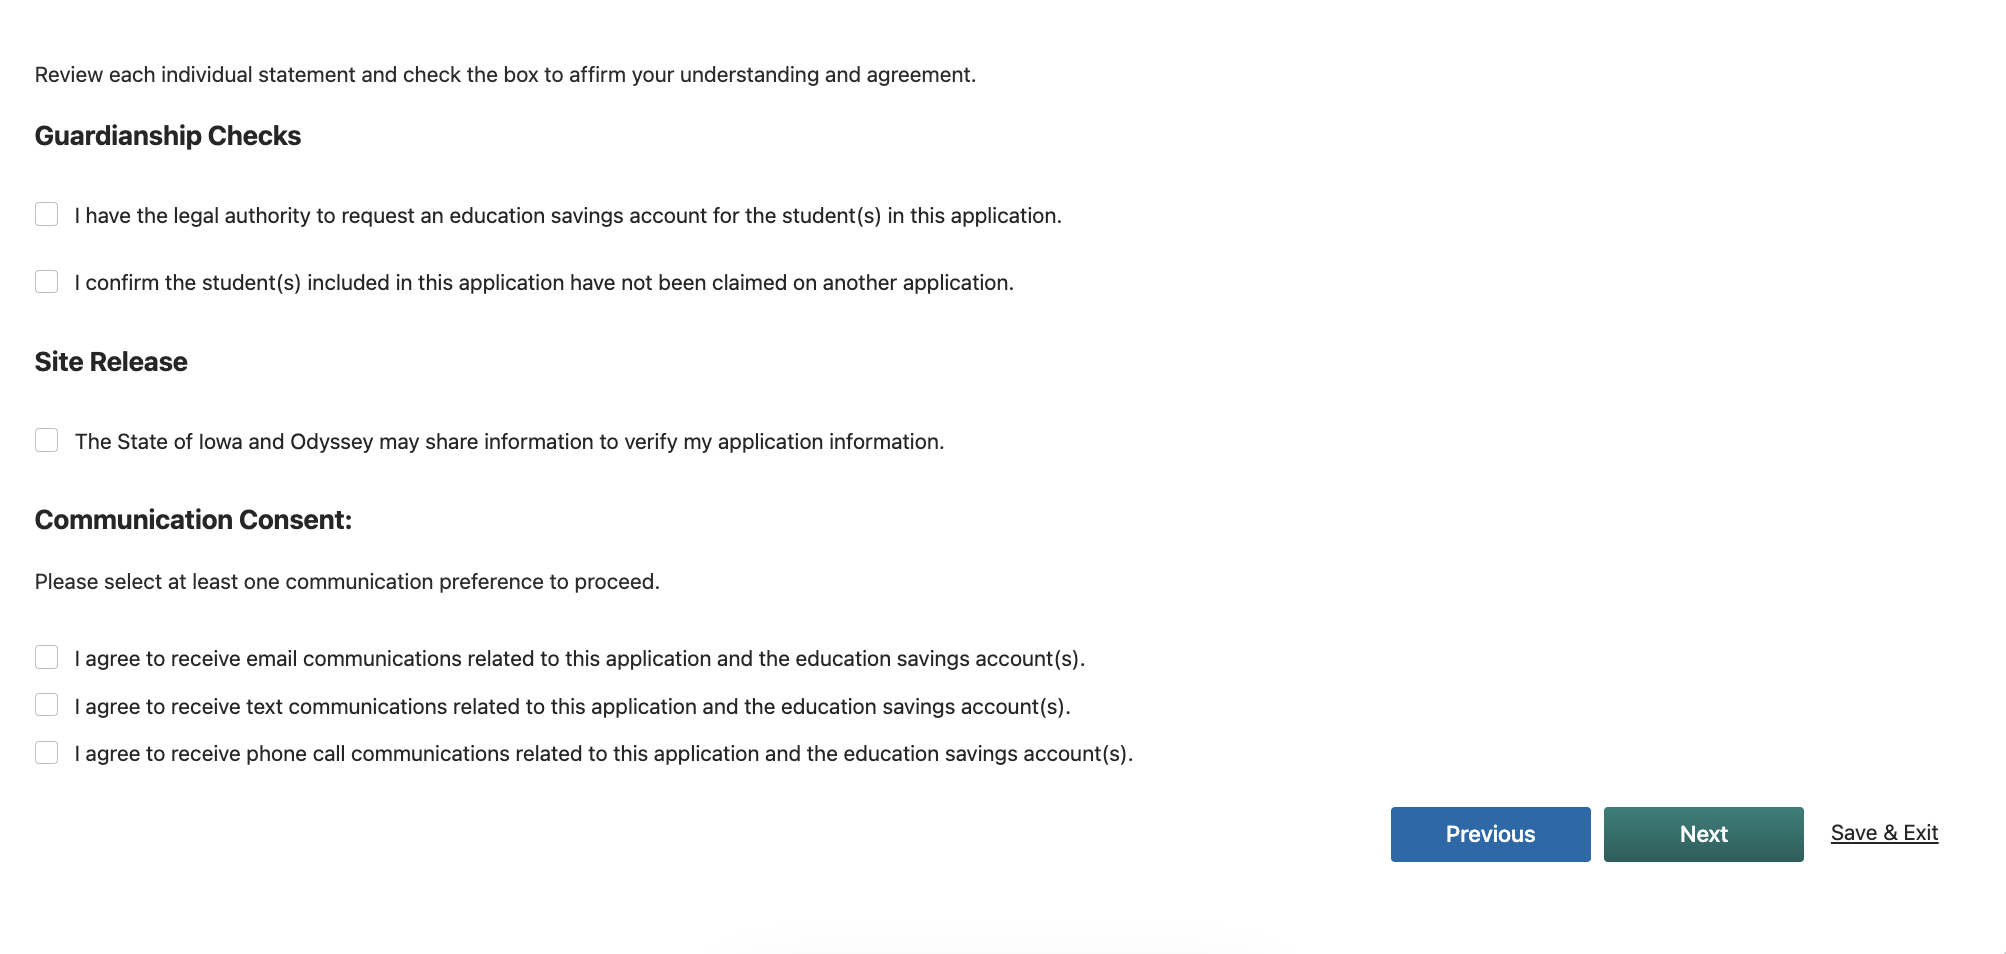Check the legal authority checkbox
Screen dimensions: 2006x954
46,214
